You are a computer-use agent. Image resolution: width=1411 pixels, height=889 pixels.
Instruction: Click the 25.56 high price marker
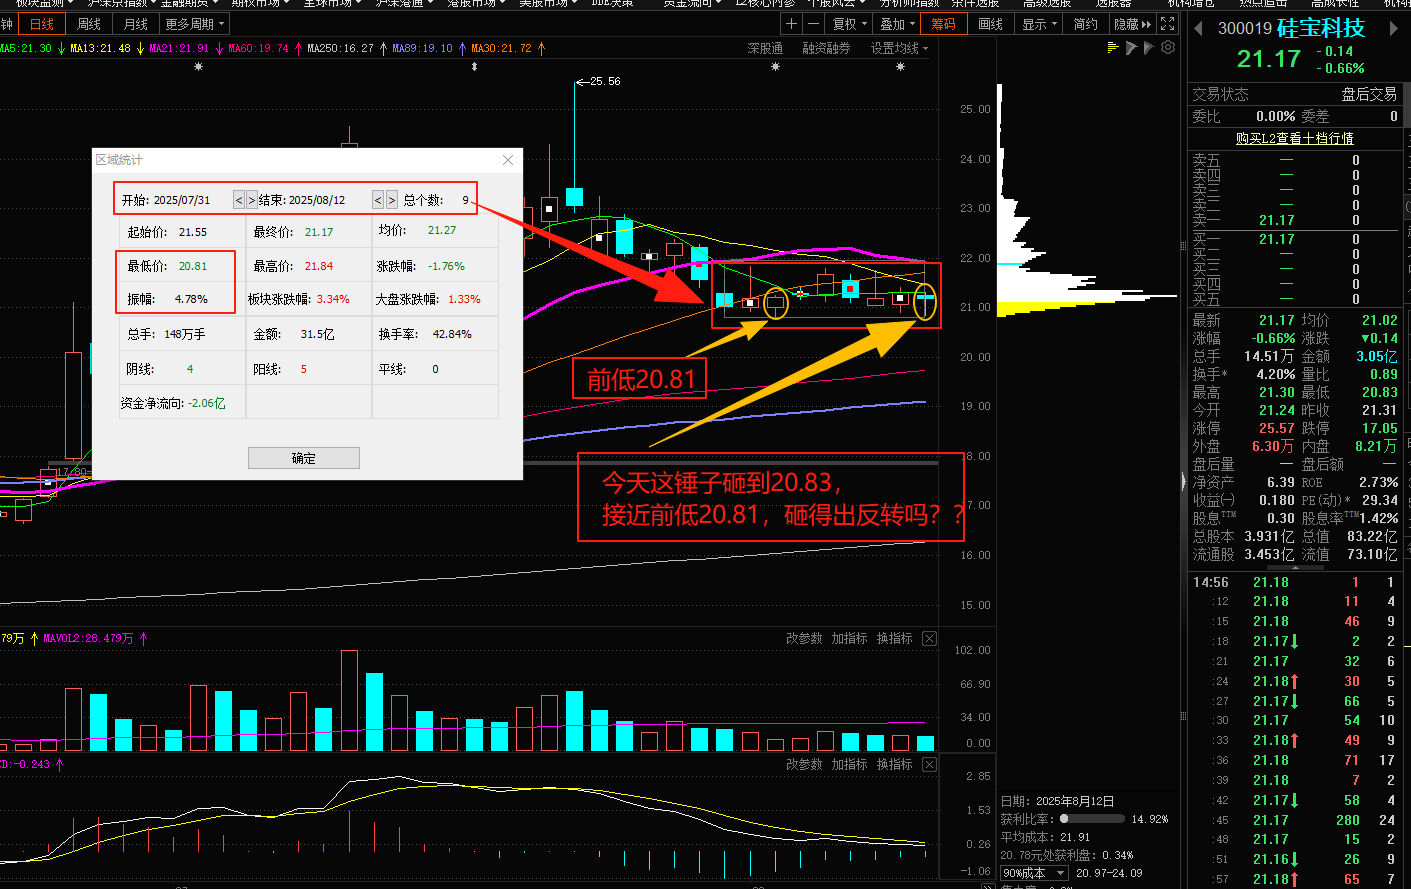coord(604,81)
